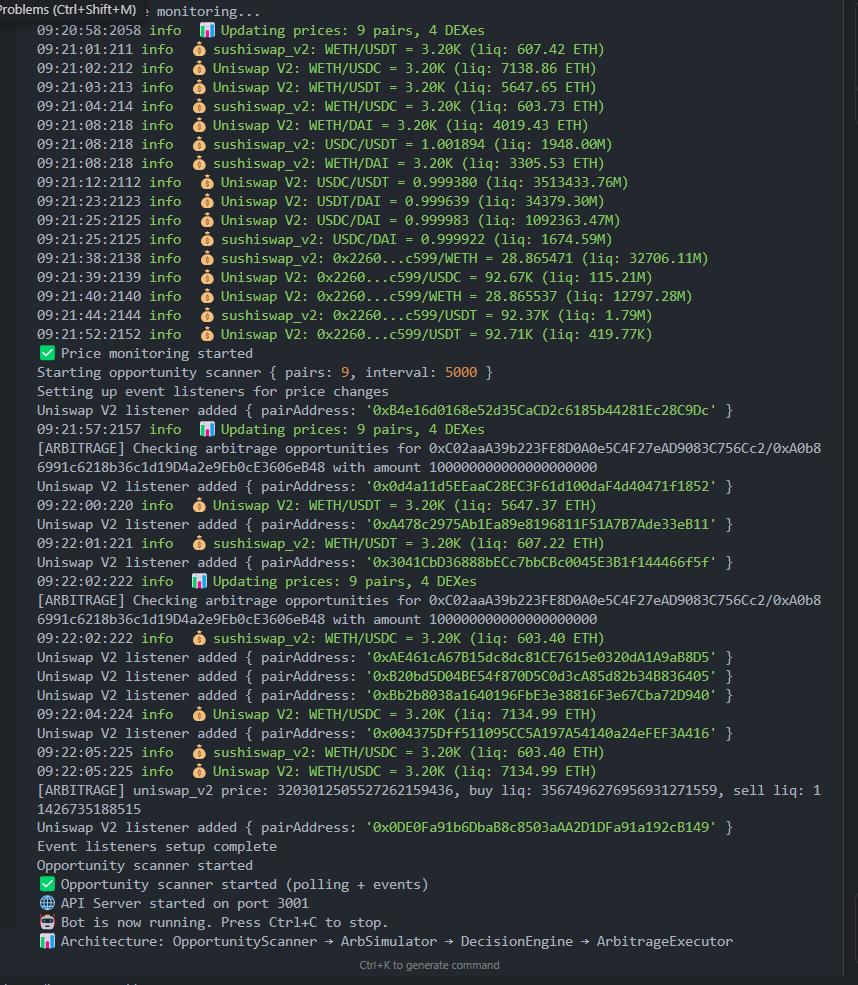Screen dimensions: 858x985
Task: Click the 'Ctrl+K to generate command' hint
Action: (429, 965)
